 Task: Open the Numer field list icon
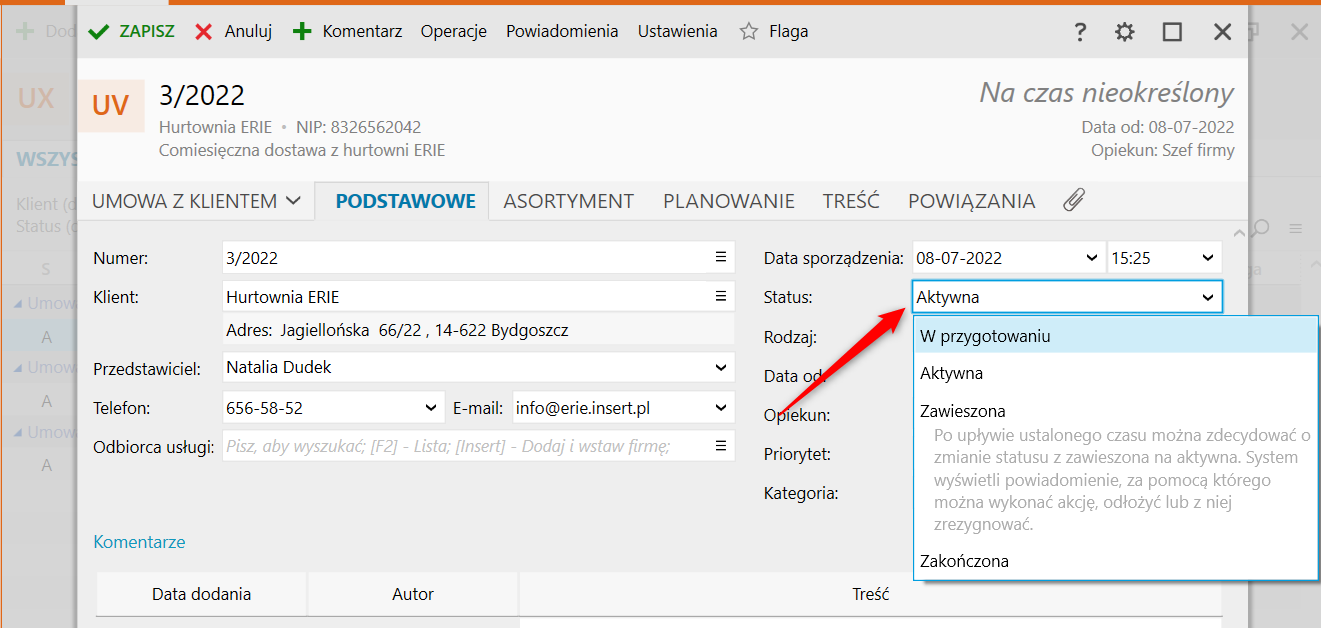(721, 257)
